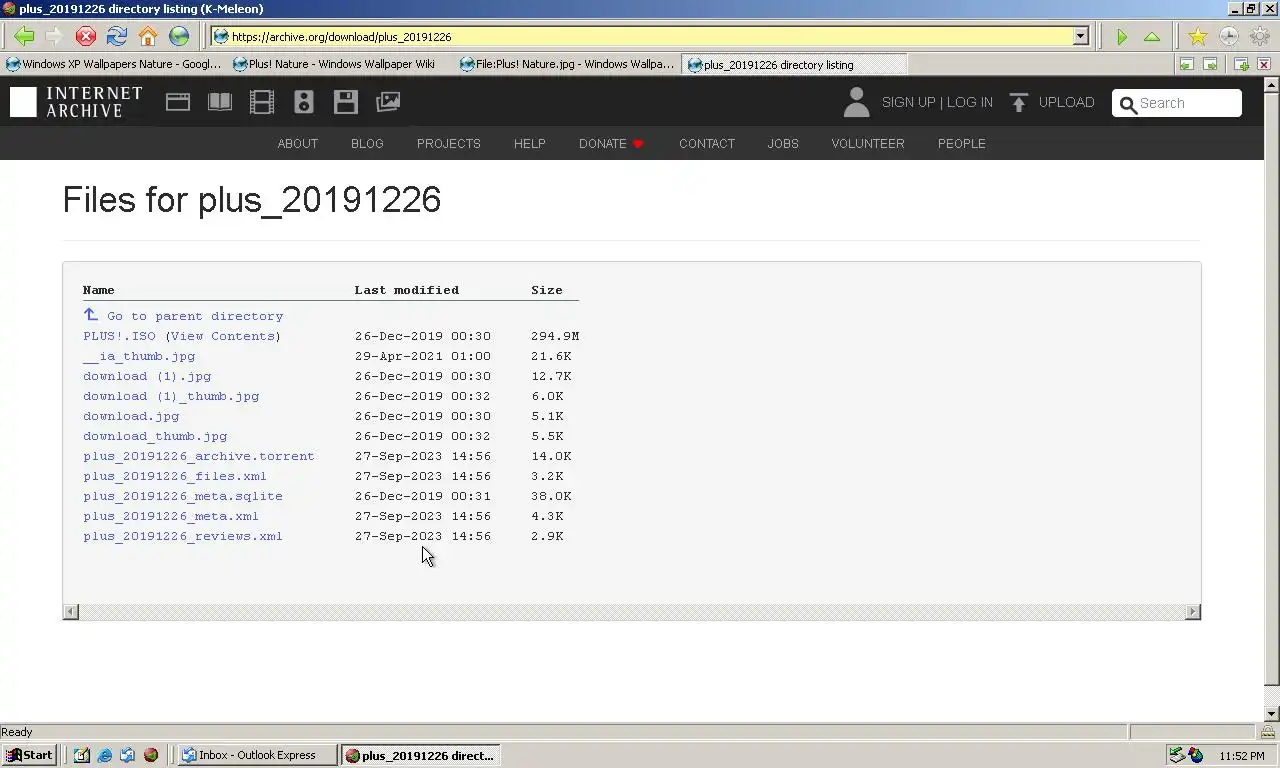Open the download (1).jpg file link
The height and width of the screenshot is (768, 1280).
point(147,376)
